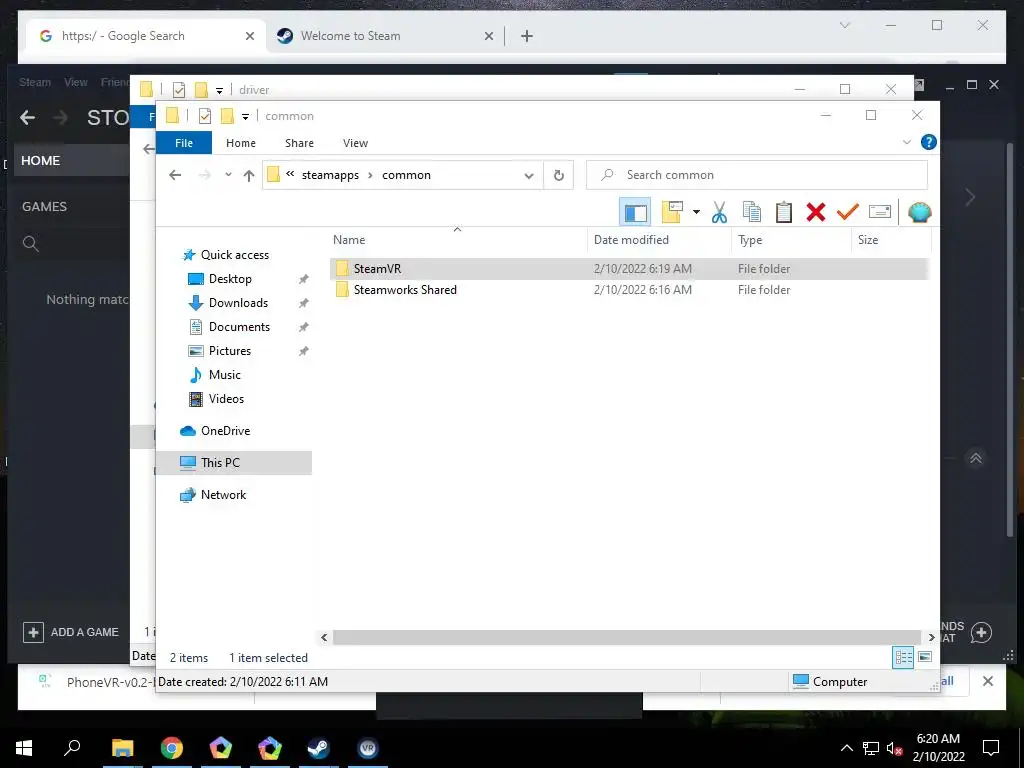Image resolution: width=1024 pixels, height=768 pixels.
Task: Click the shell icon in Explorer toolbar
Action: pyautogui.click(x=920, y=212)
